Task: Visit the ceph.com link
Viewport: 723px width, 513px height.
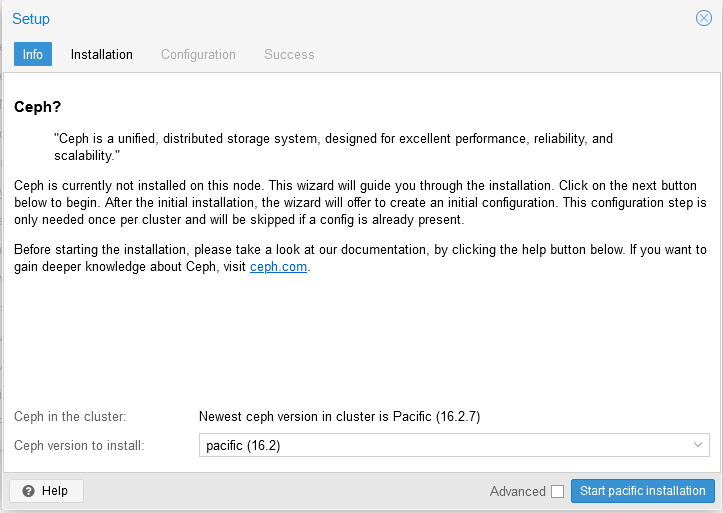Action: (x=279, y=267)
